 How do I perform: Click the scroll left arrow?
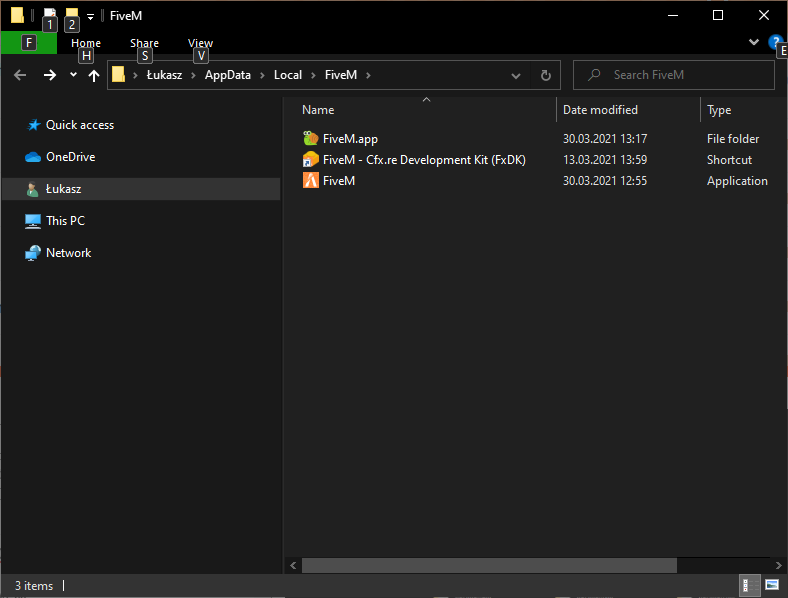click(x=293, y=565)
